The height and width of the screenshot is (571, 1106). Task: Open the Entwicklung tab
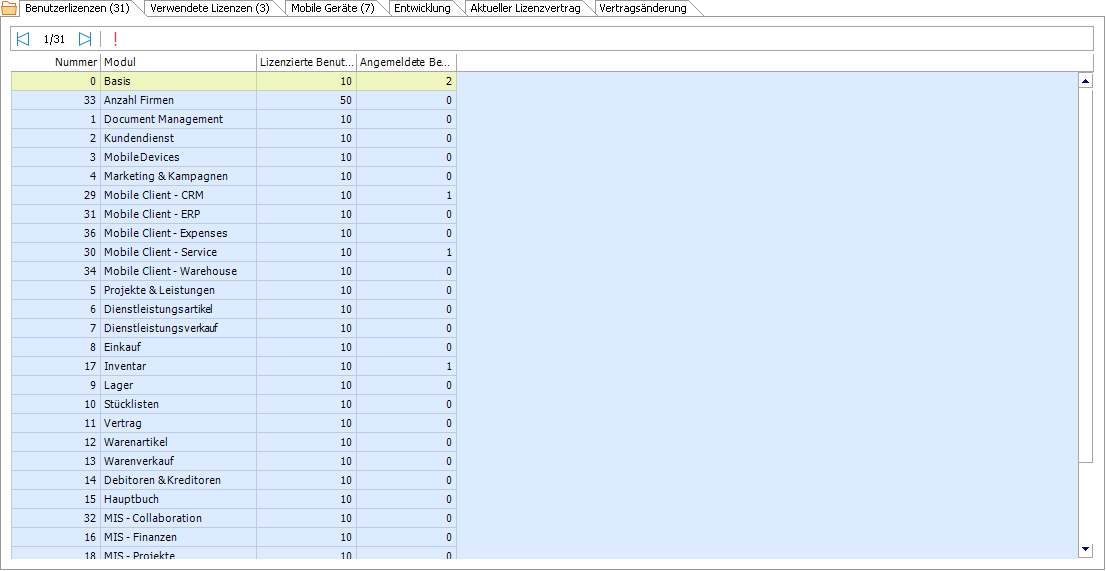tap(422, 9)
